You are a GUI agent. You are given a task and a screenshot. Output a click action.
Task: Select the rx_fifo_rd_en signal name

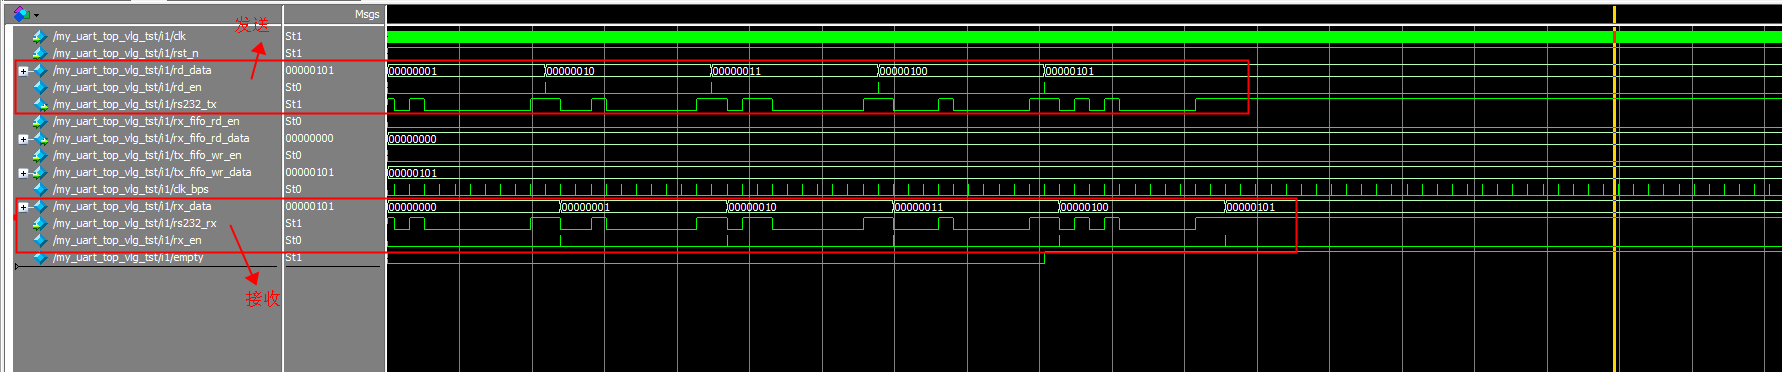pos(146,121)
